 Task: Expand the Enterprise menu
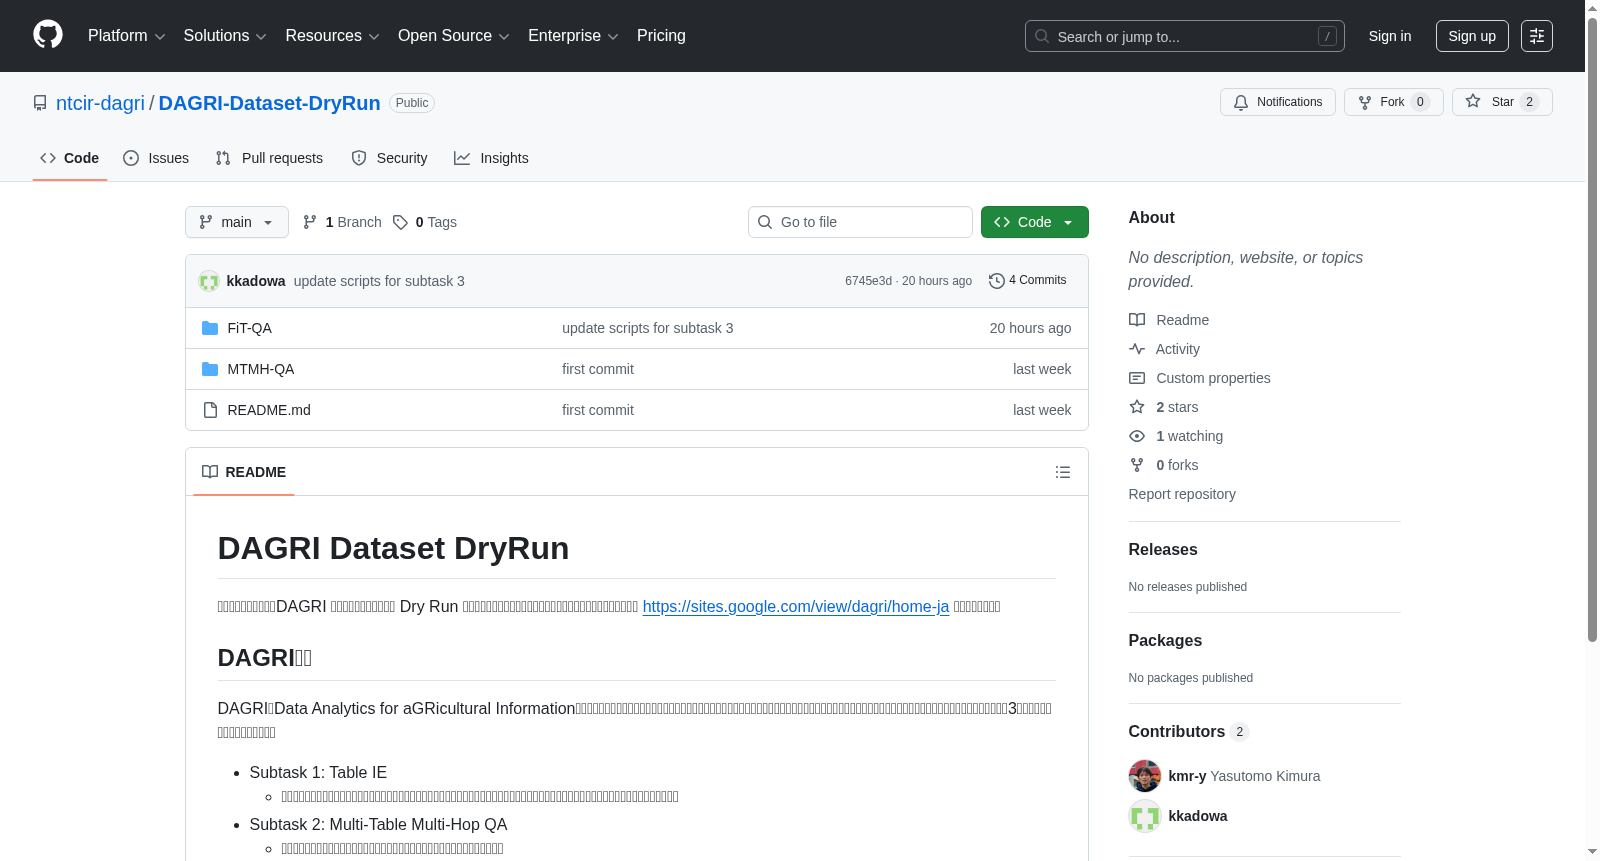click(573, 36)
